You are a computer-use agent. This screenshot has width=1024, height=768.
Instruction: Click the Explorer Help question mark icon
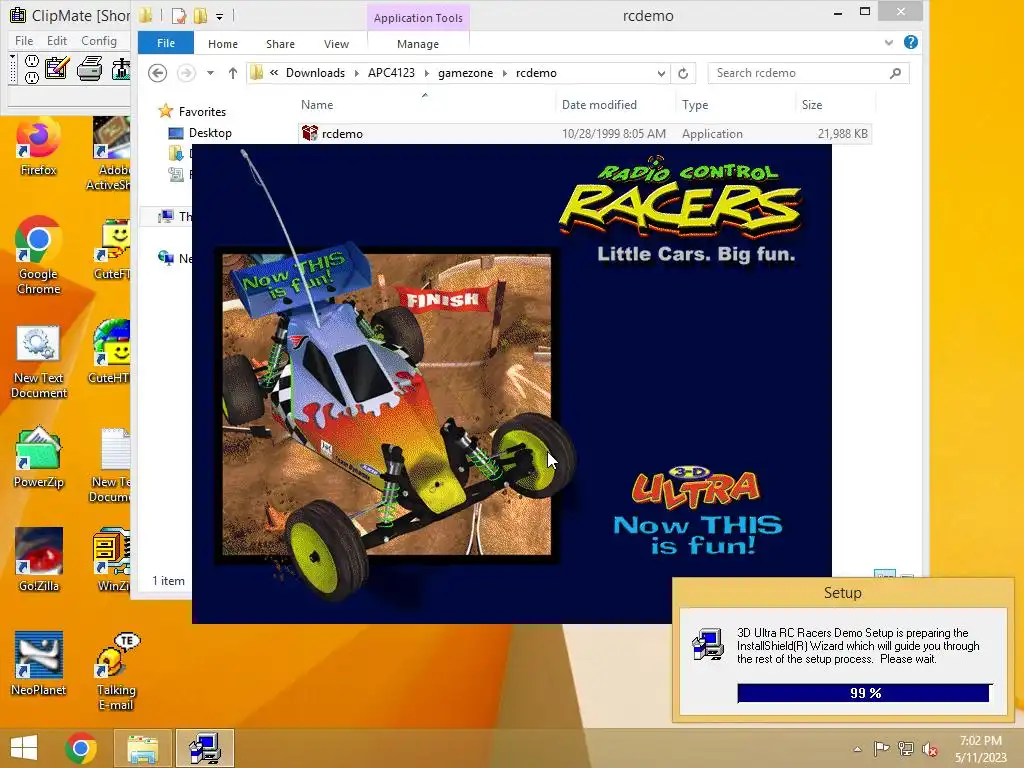[x=910, y=42]
